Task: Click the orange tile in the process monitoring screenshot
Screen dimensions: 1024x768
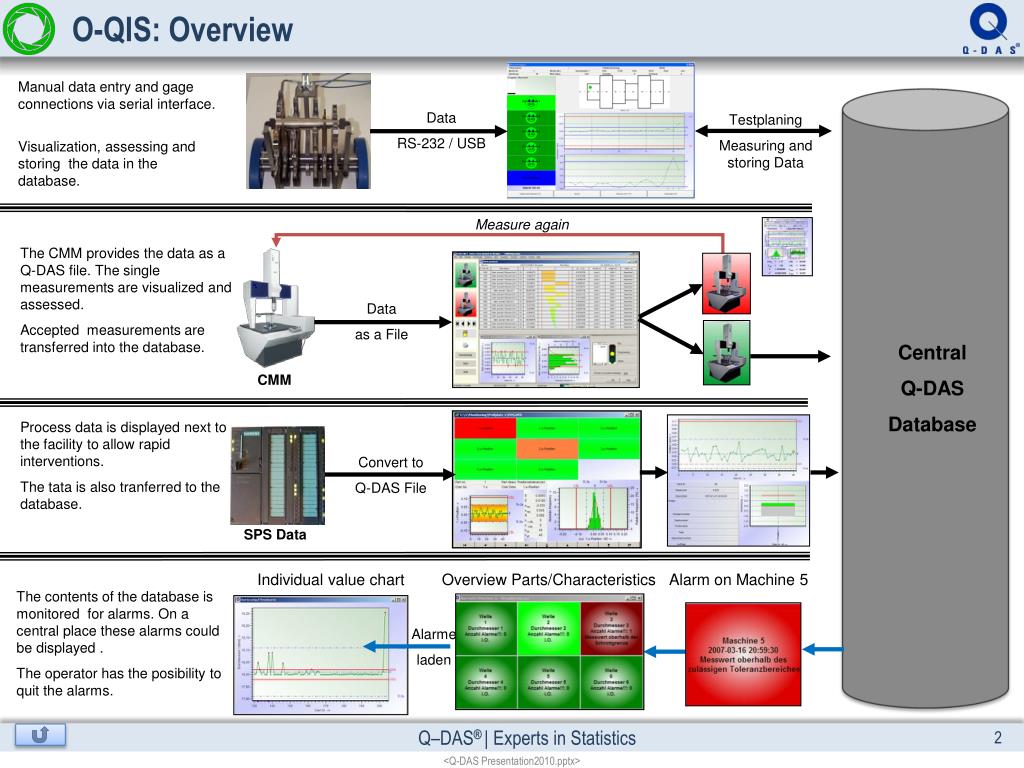Action: pos(547,449)
